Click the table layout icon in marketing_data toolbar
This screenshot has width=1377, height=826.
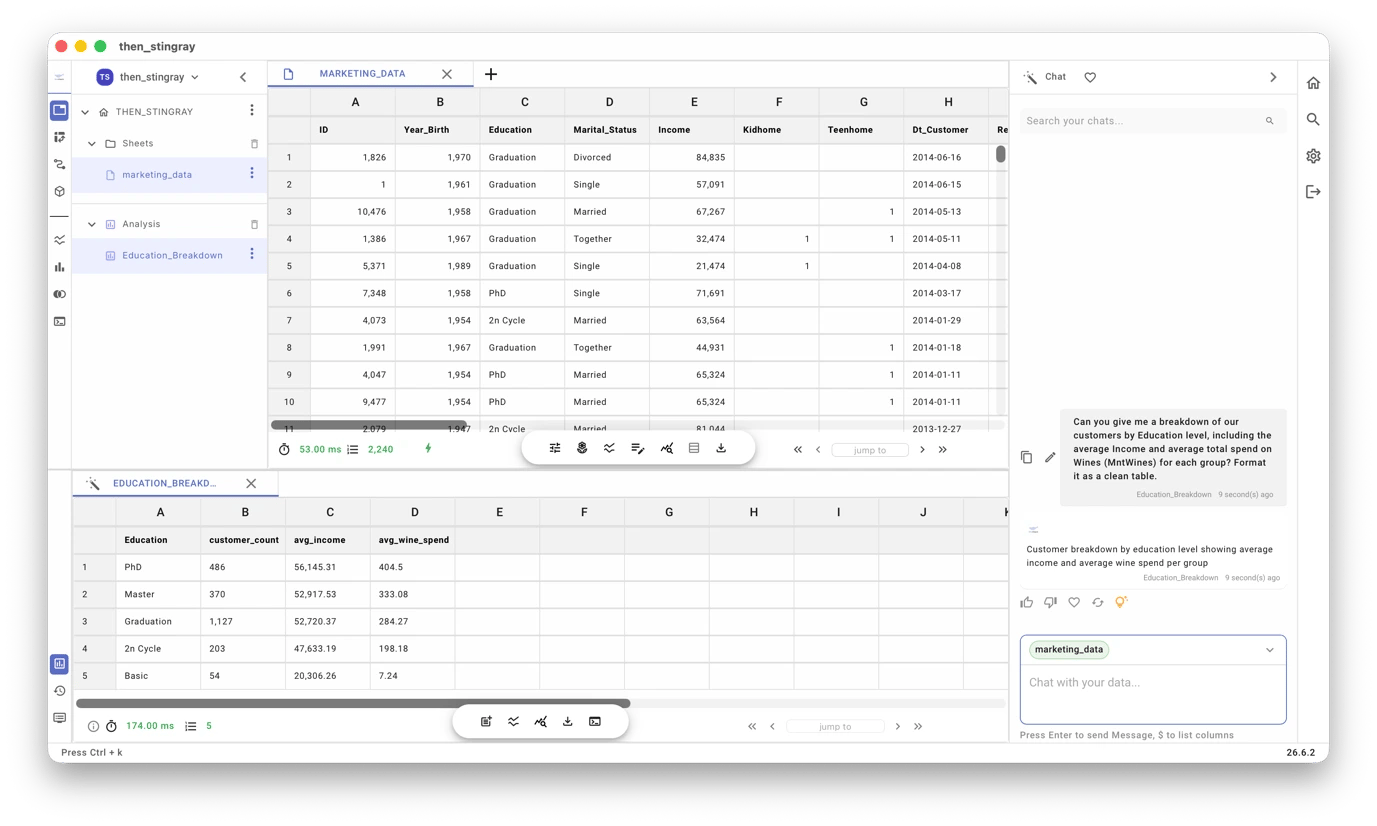(694, 449)
